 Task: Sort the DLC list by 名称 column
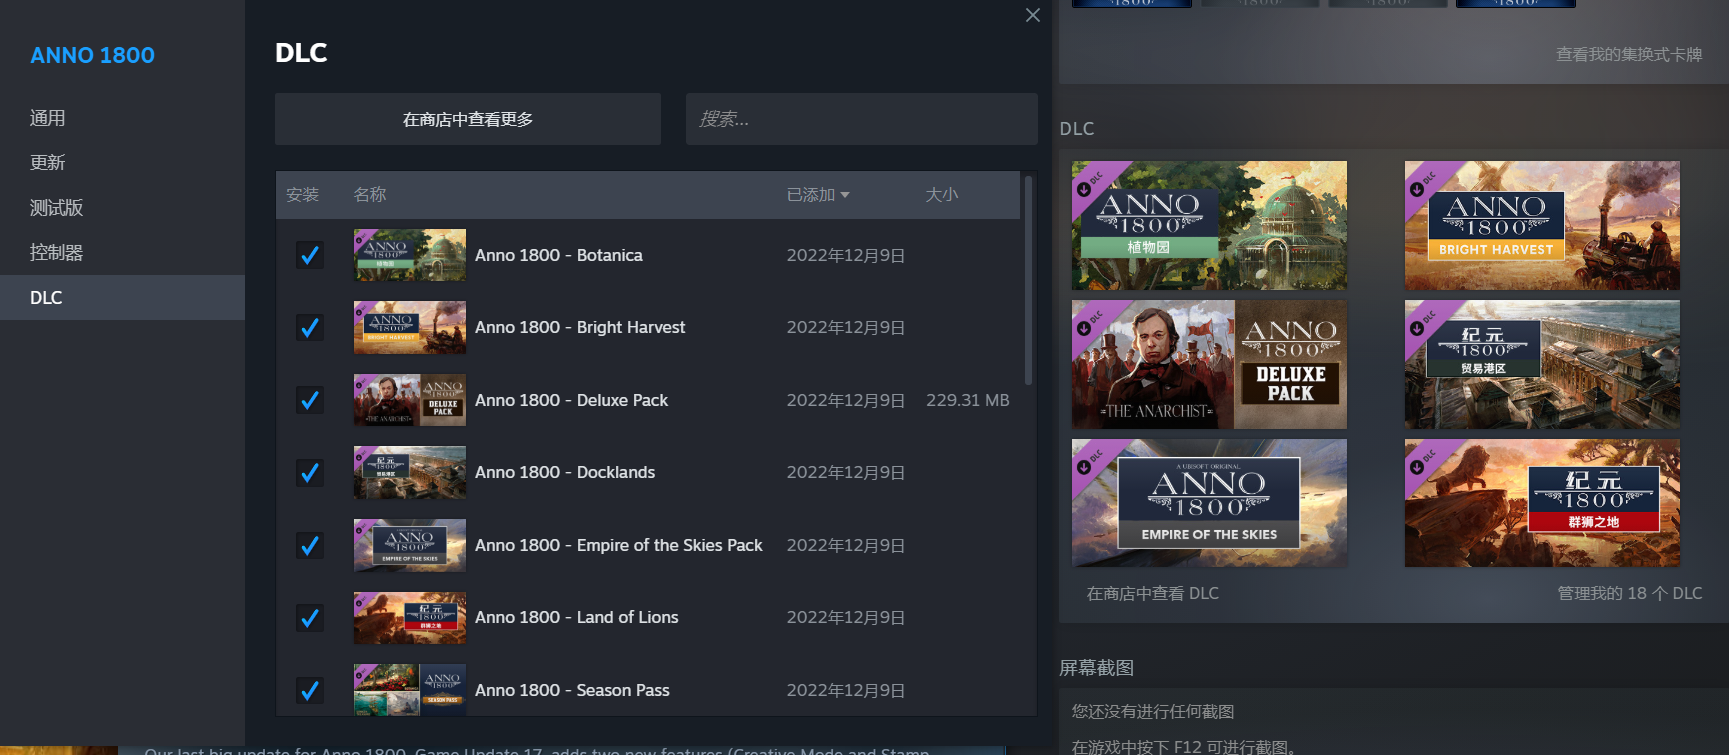(370, 195)
